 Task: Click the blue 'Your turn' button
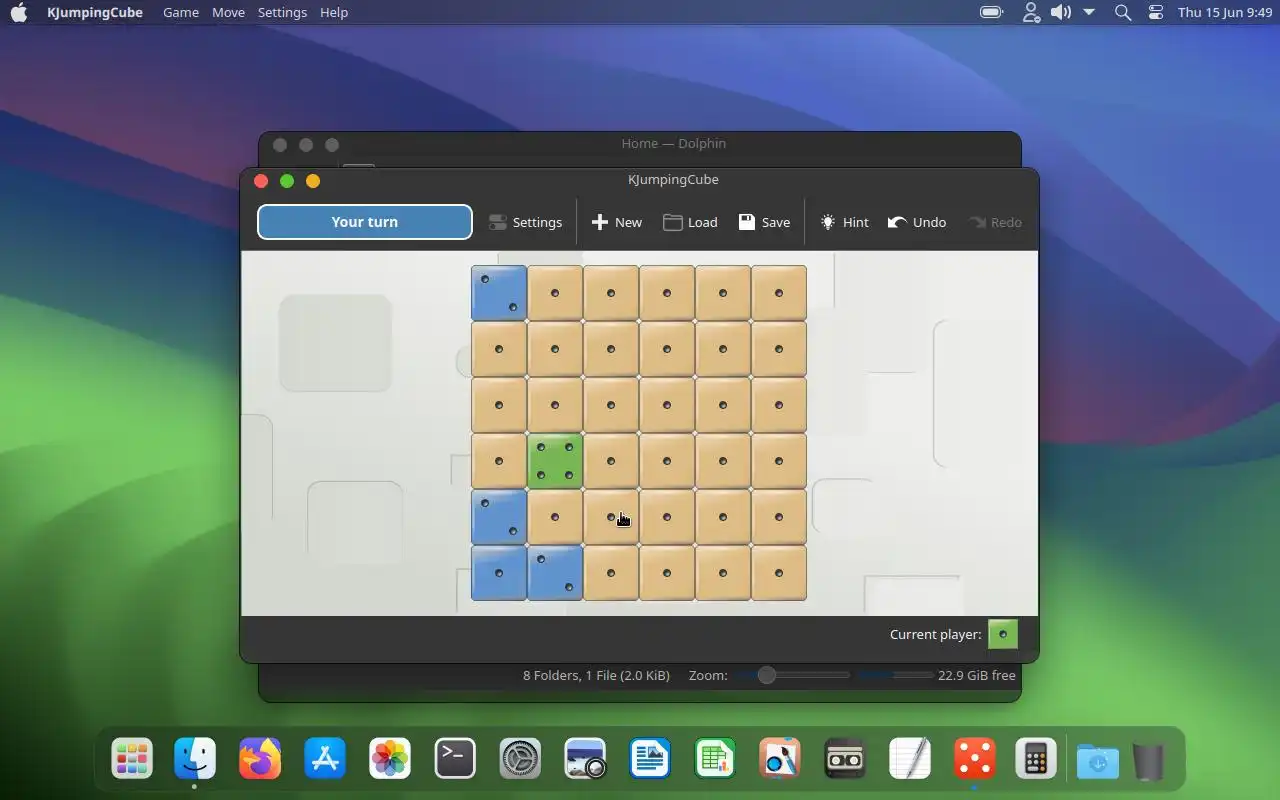pyautogui.click(x=365, y=222)
